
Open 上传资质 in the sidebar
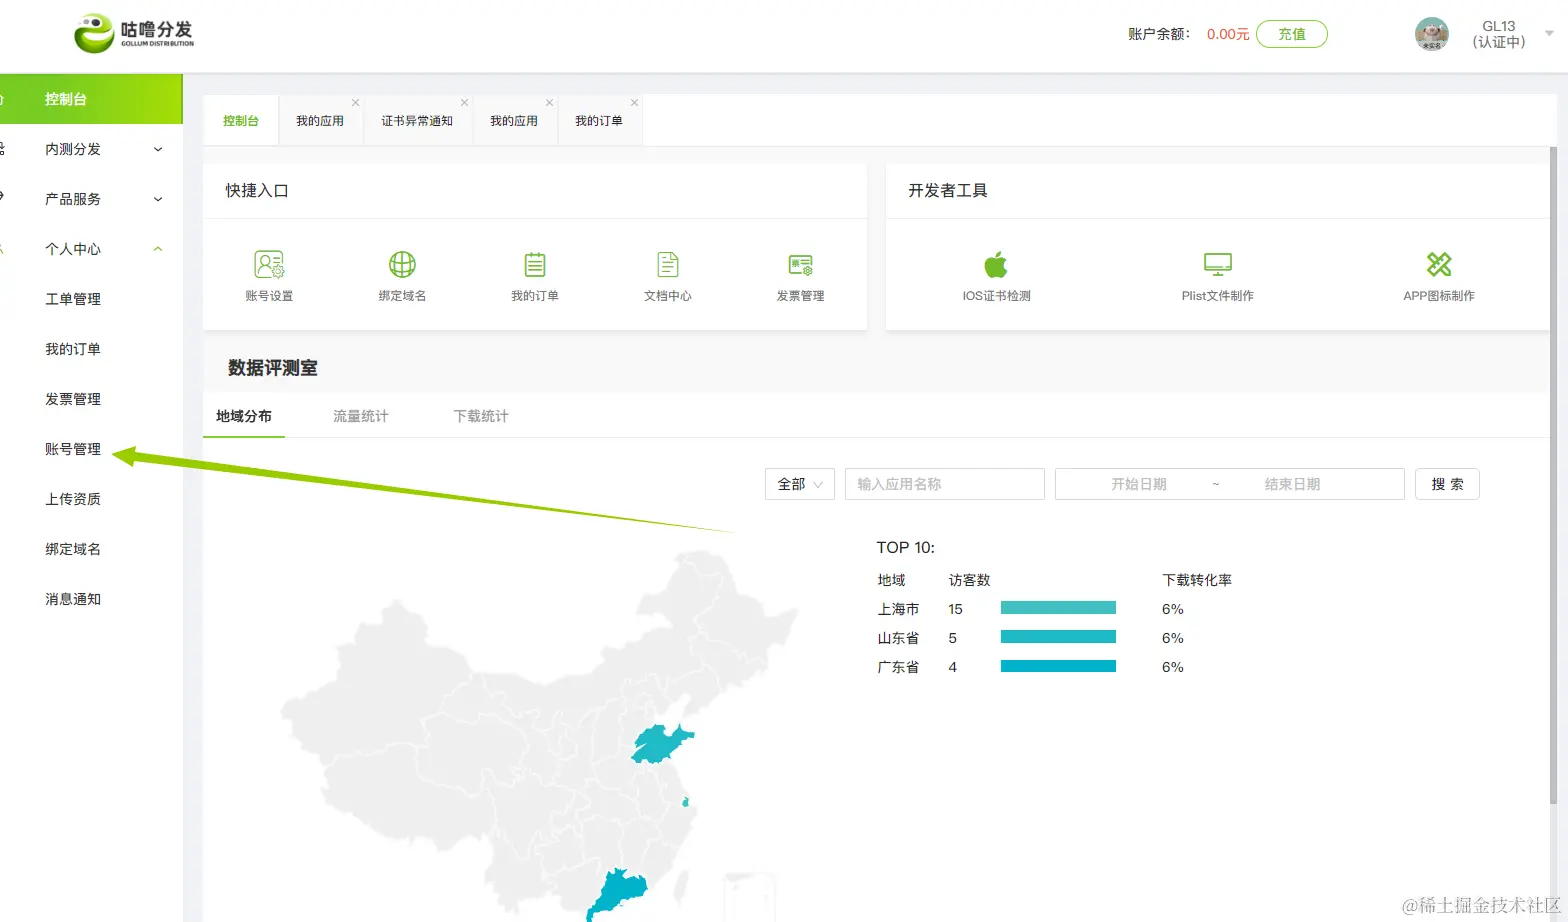coord(73,499)
